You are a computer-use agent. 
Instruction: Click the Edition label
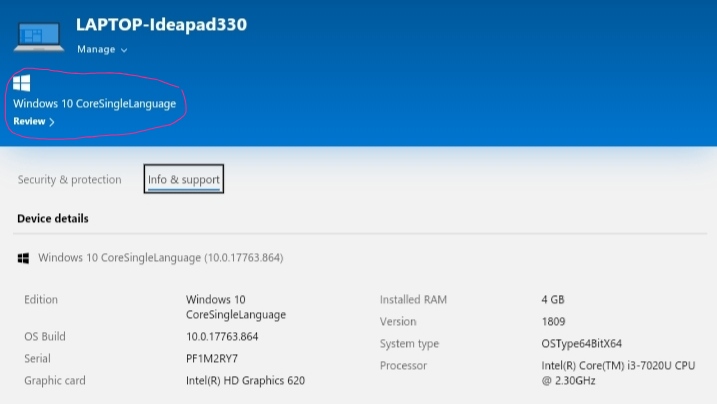click(x=41, y=300)
